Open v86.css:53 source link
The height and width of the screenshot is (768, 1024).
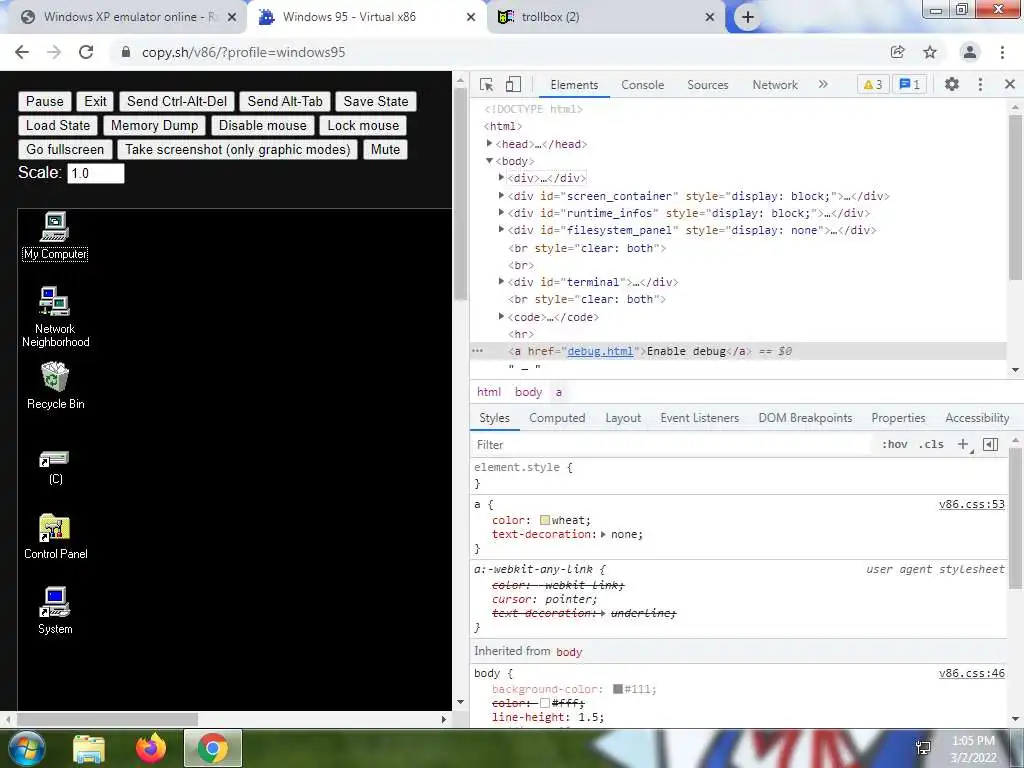[972, 504]
